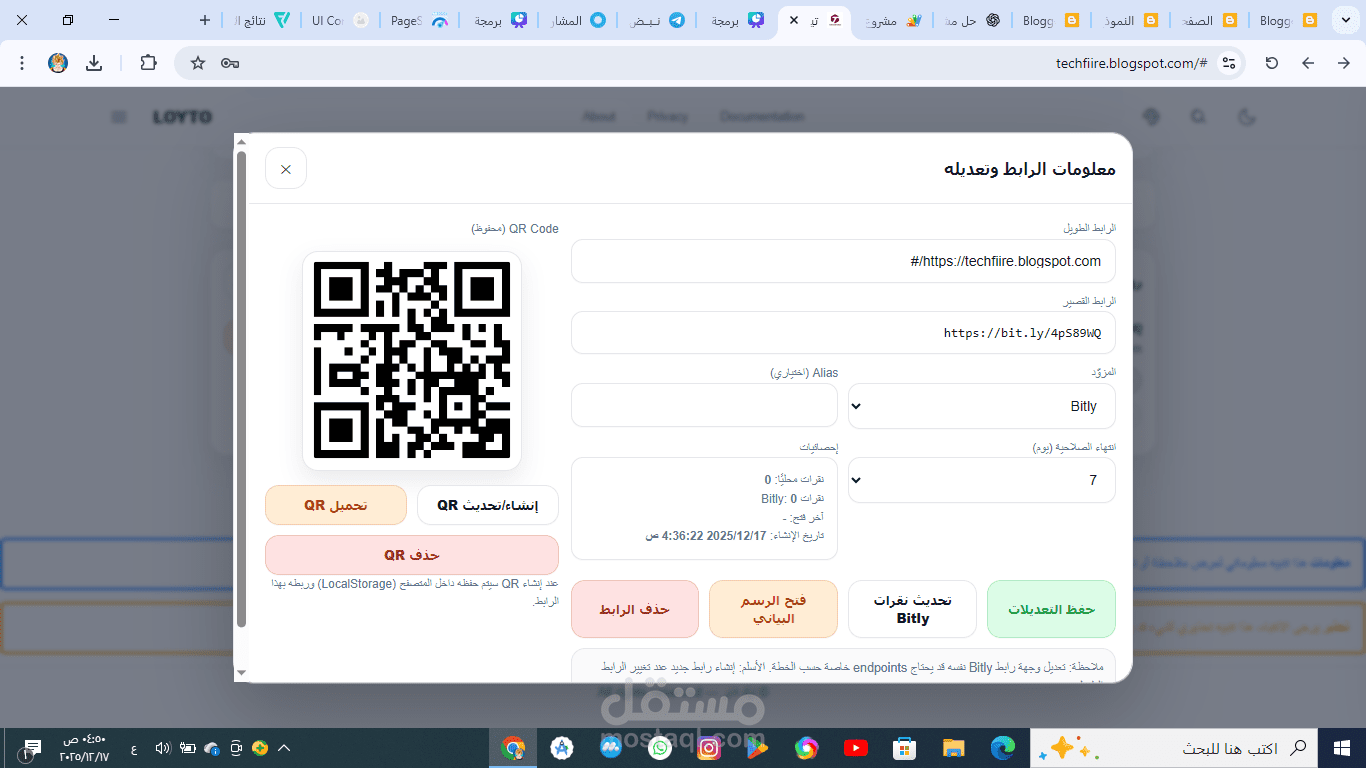Open the tab search dropdown arrow
Image resolution: width=1366 pixels, height=768 pixels.
1345,20
